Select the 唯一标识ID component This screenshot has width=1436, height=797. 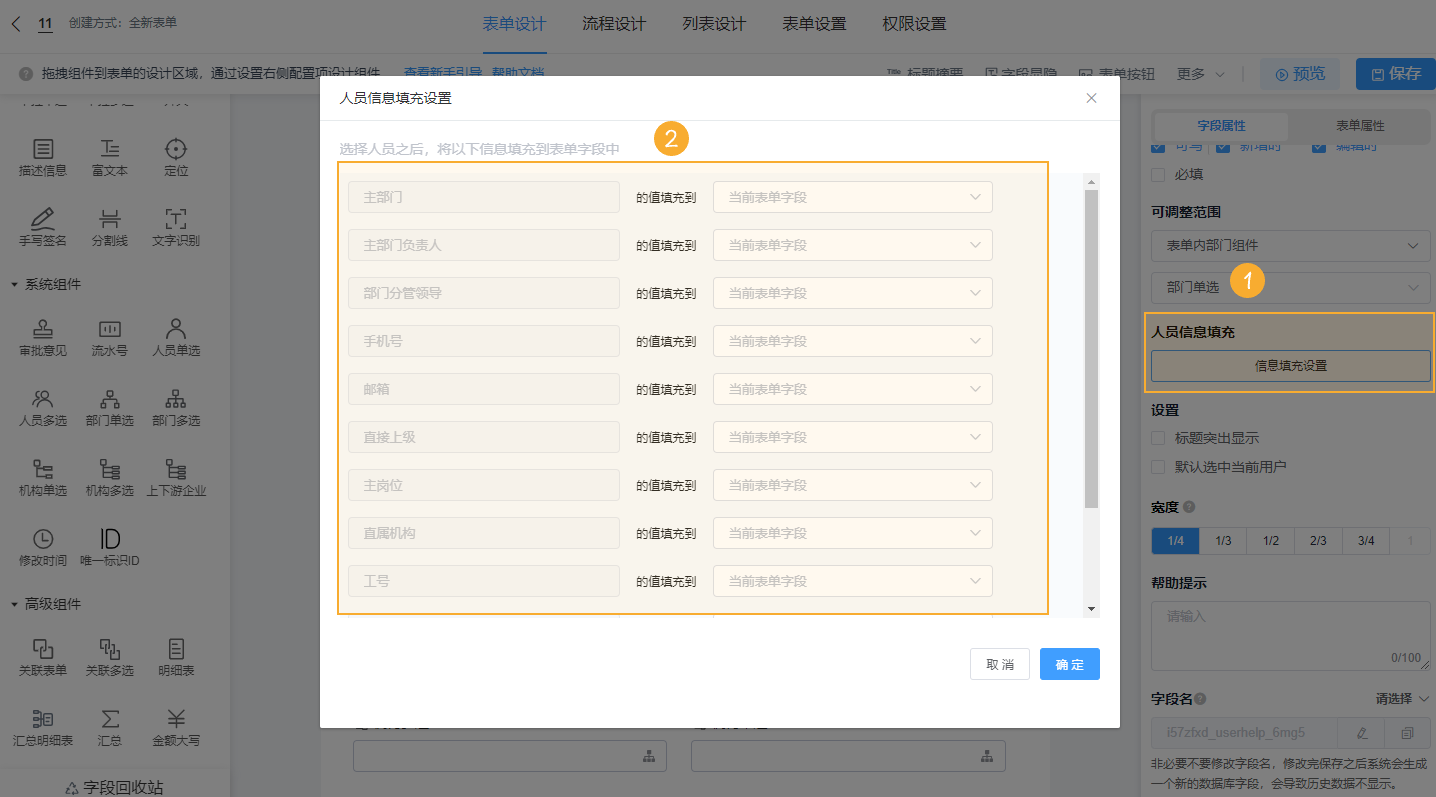pos(109,545)
